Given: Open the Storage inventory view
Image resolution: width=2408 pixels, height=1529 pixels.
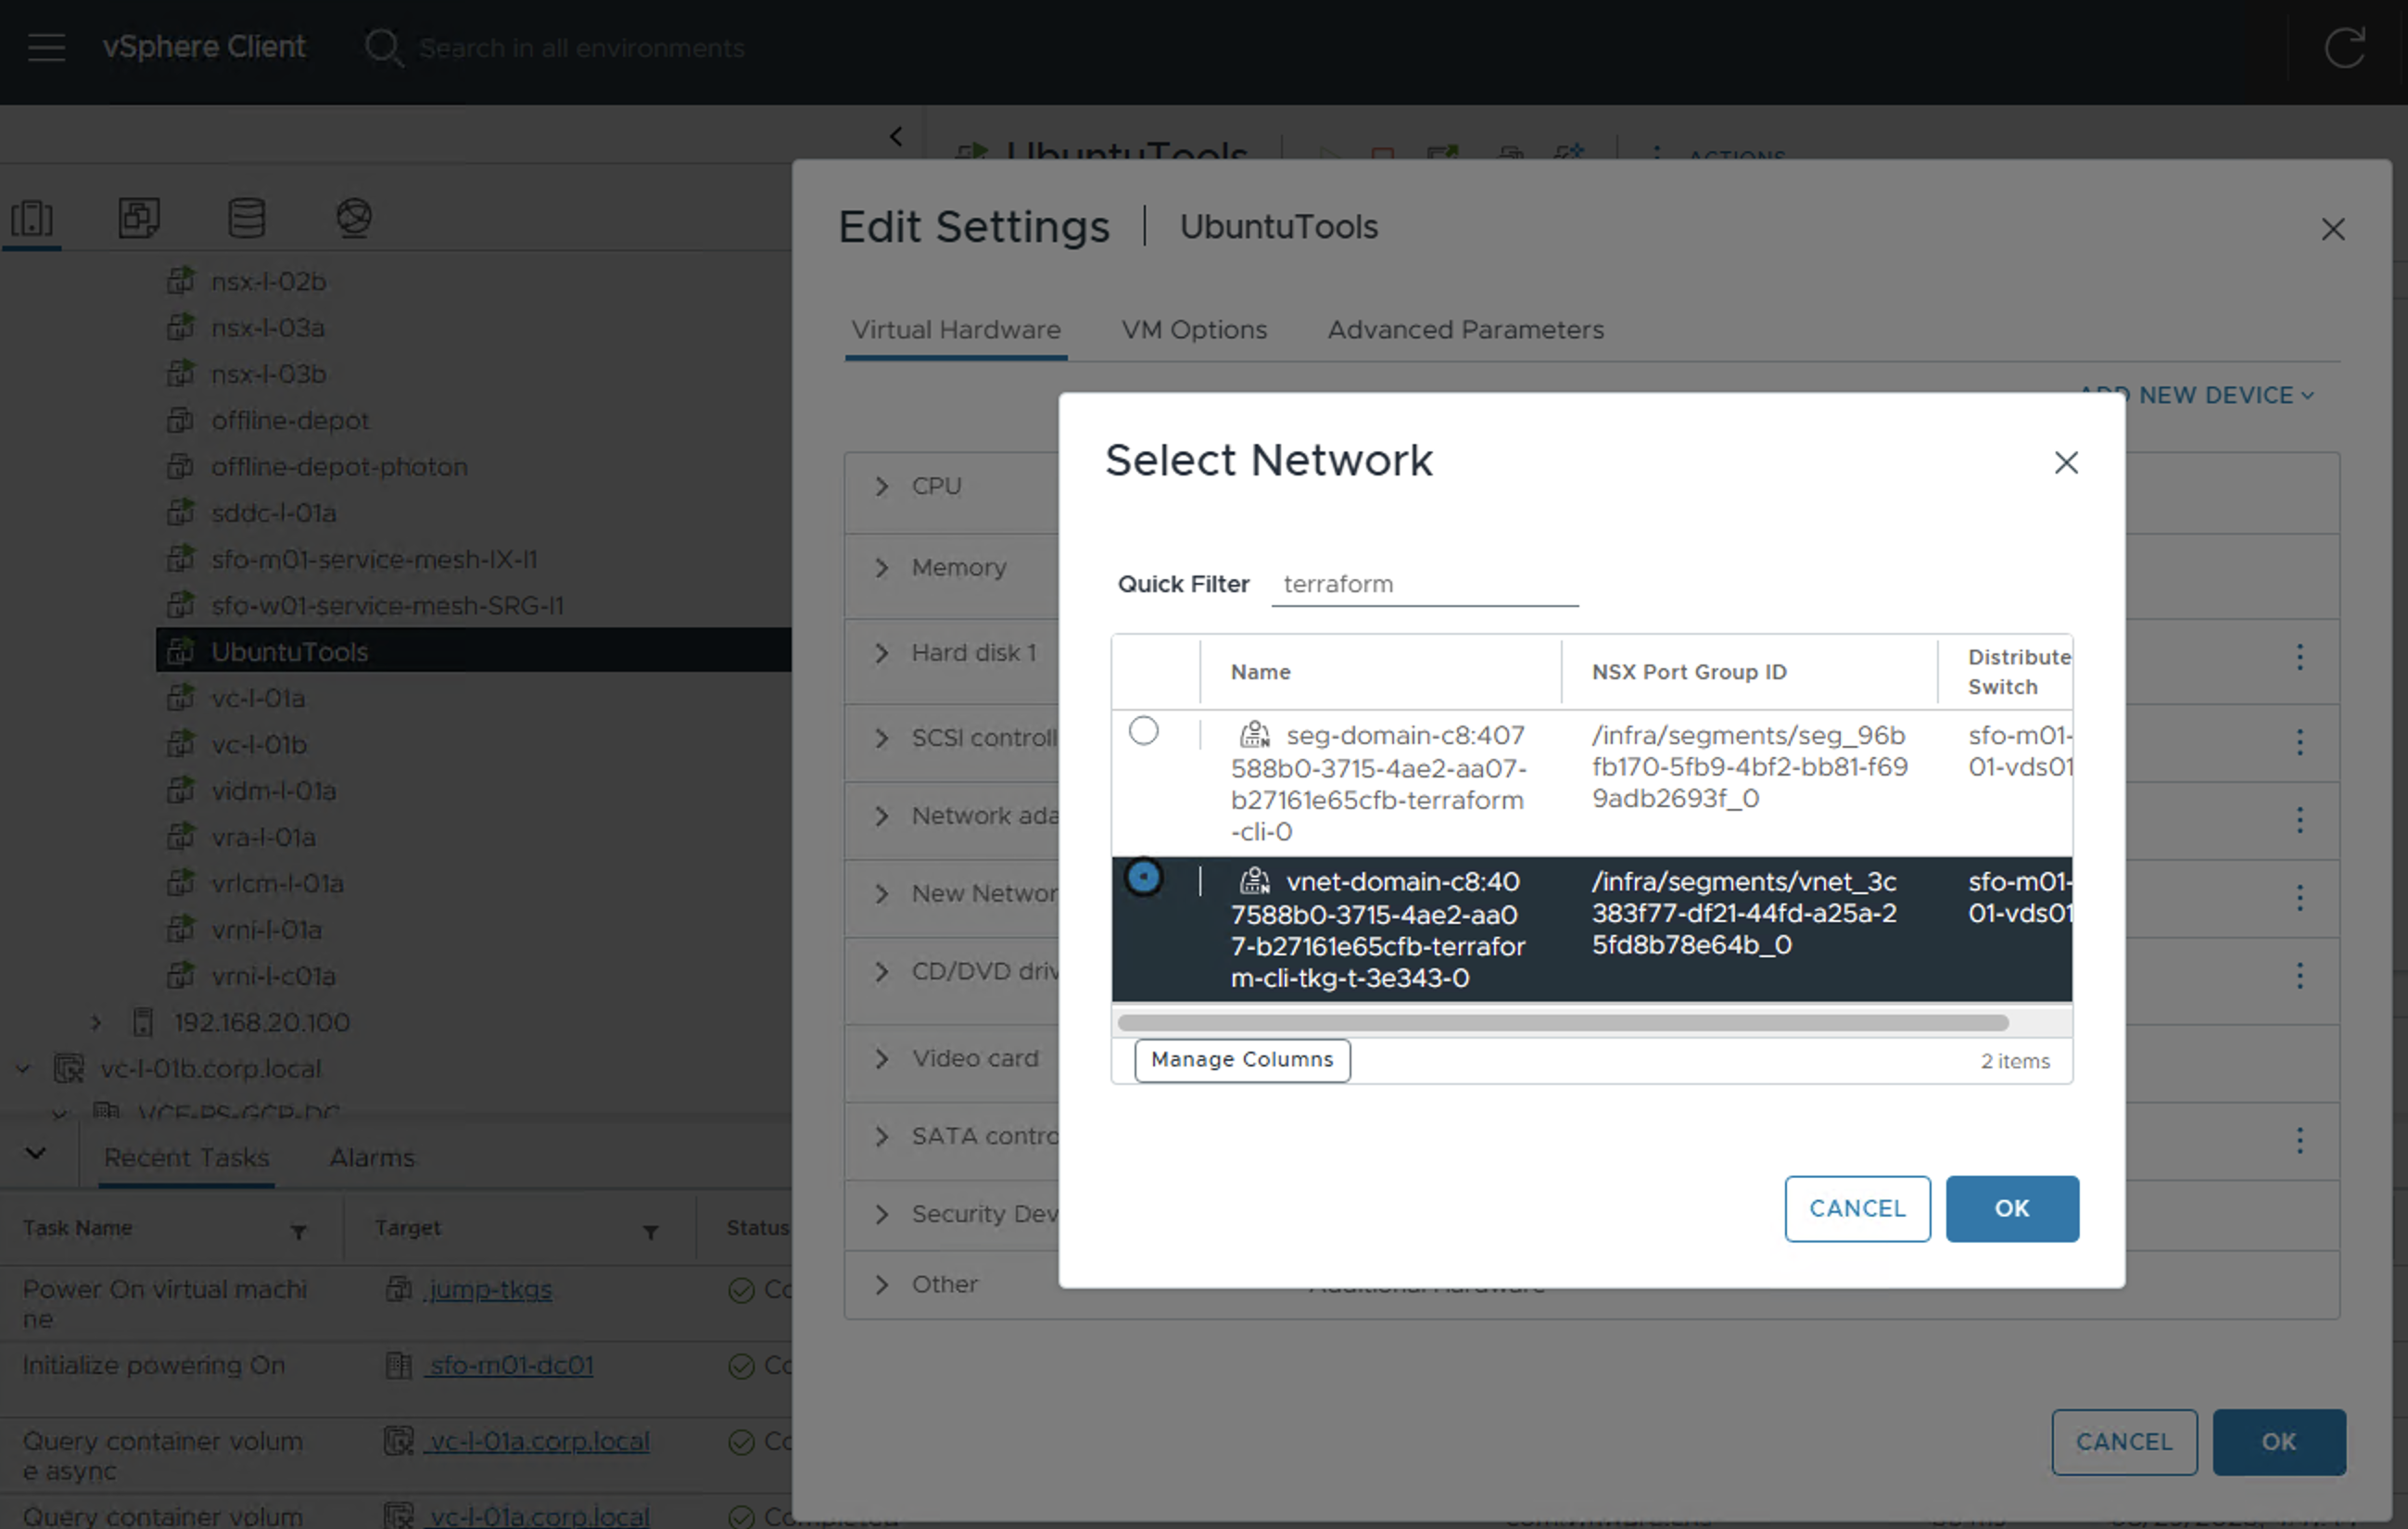Looking at the screenshot, I should [246, 217].
